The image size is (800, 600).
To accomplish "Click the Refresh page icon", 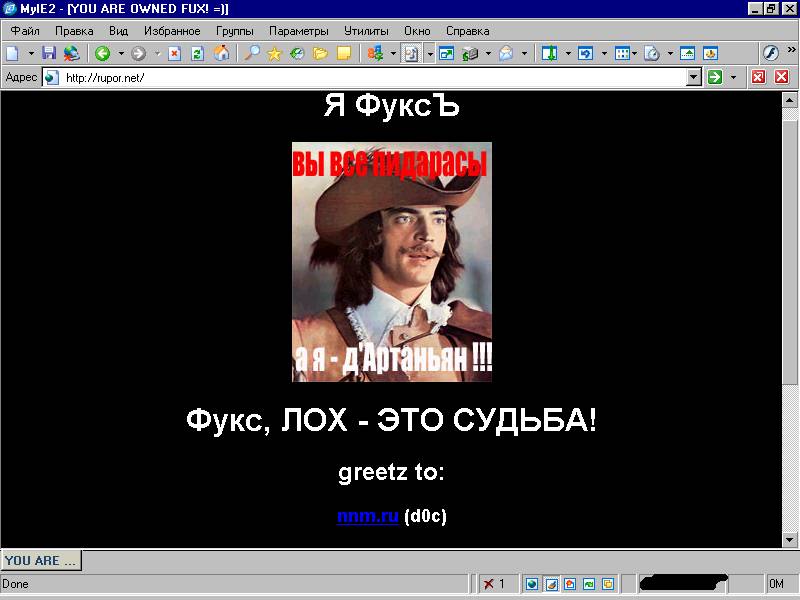I will click(198, 54).
